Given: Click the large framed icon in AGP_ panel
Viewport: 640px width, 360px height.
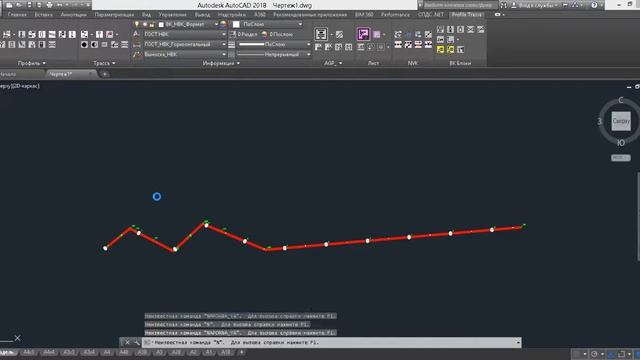Looking at the screenshot, I should (321, 34).
